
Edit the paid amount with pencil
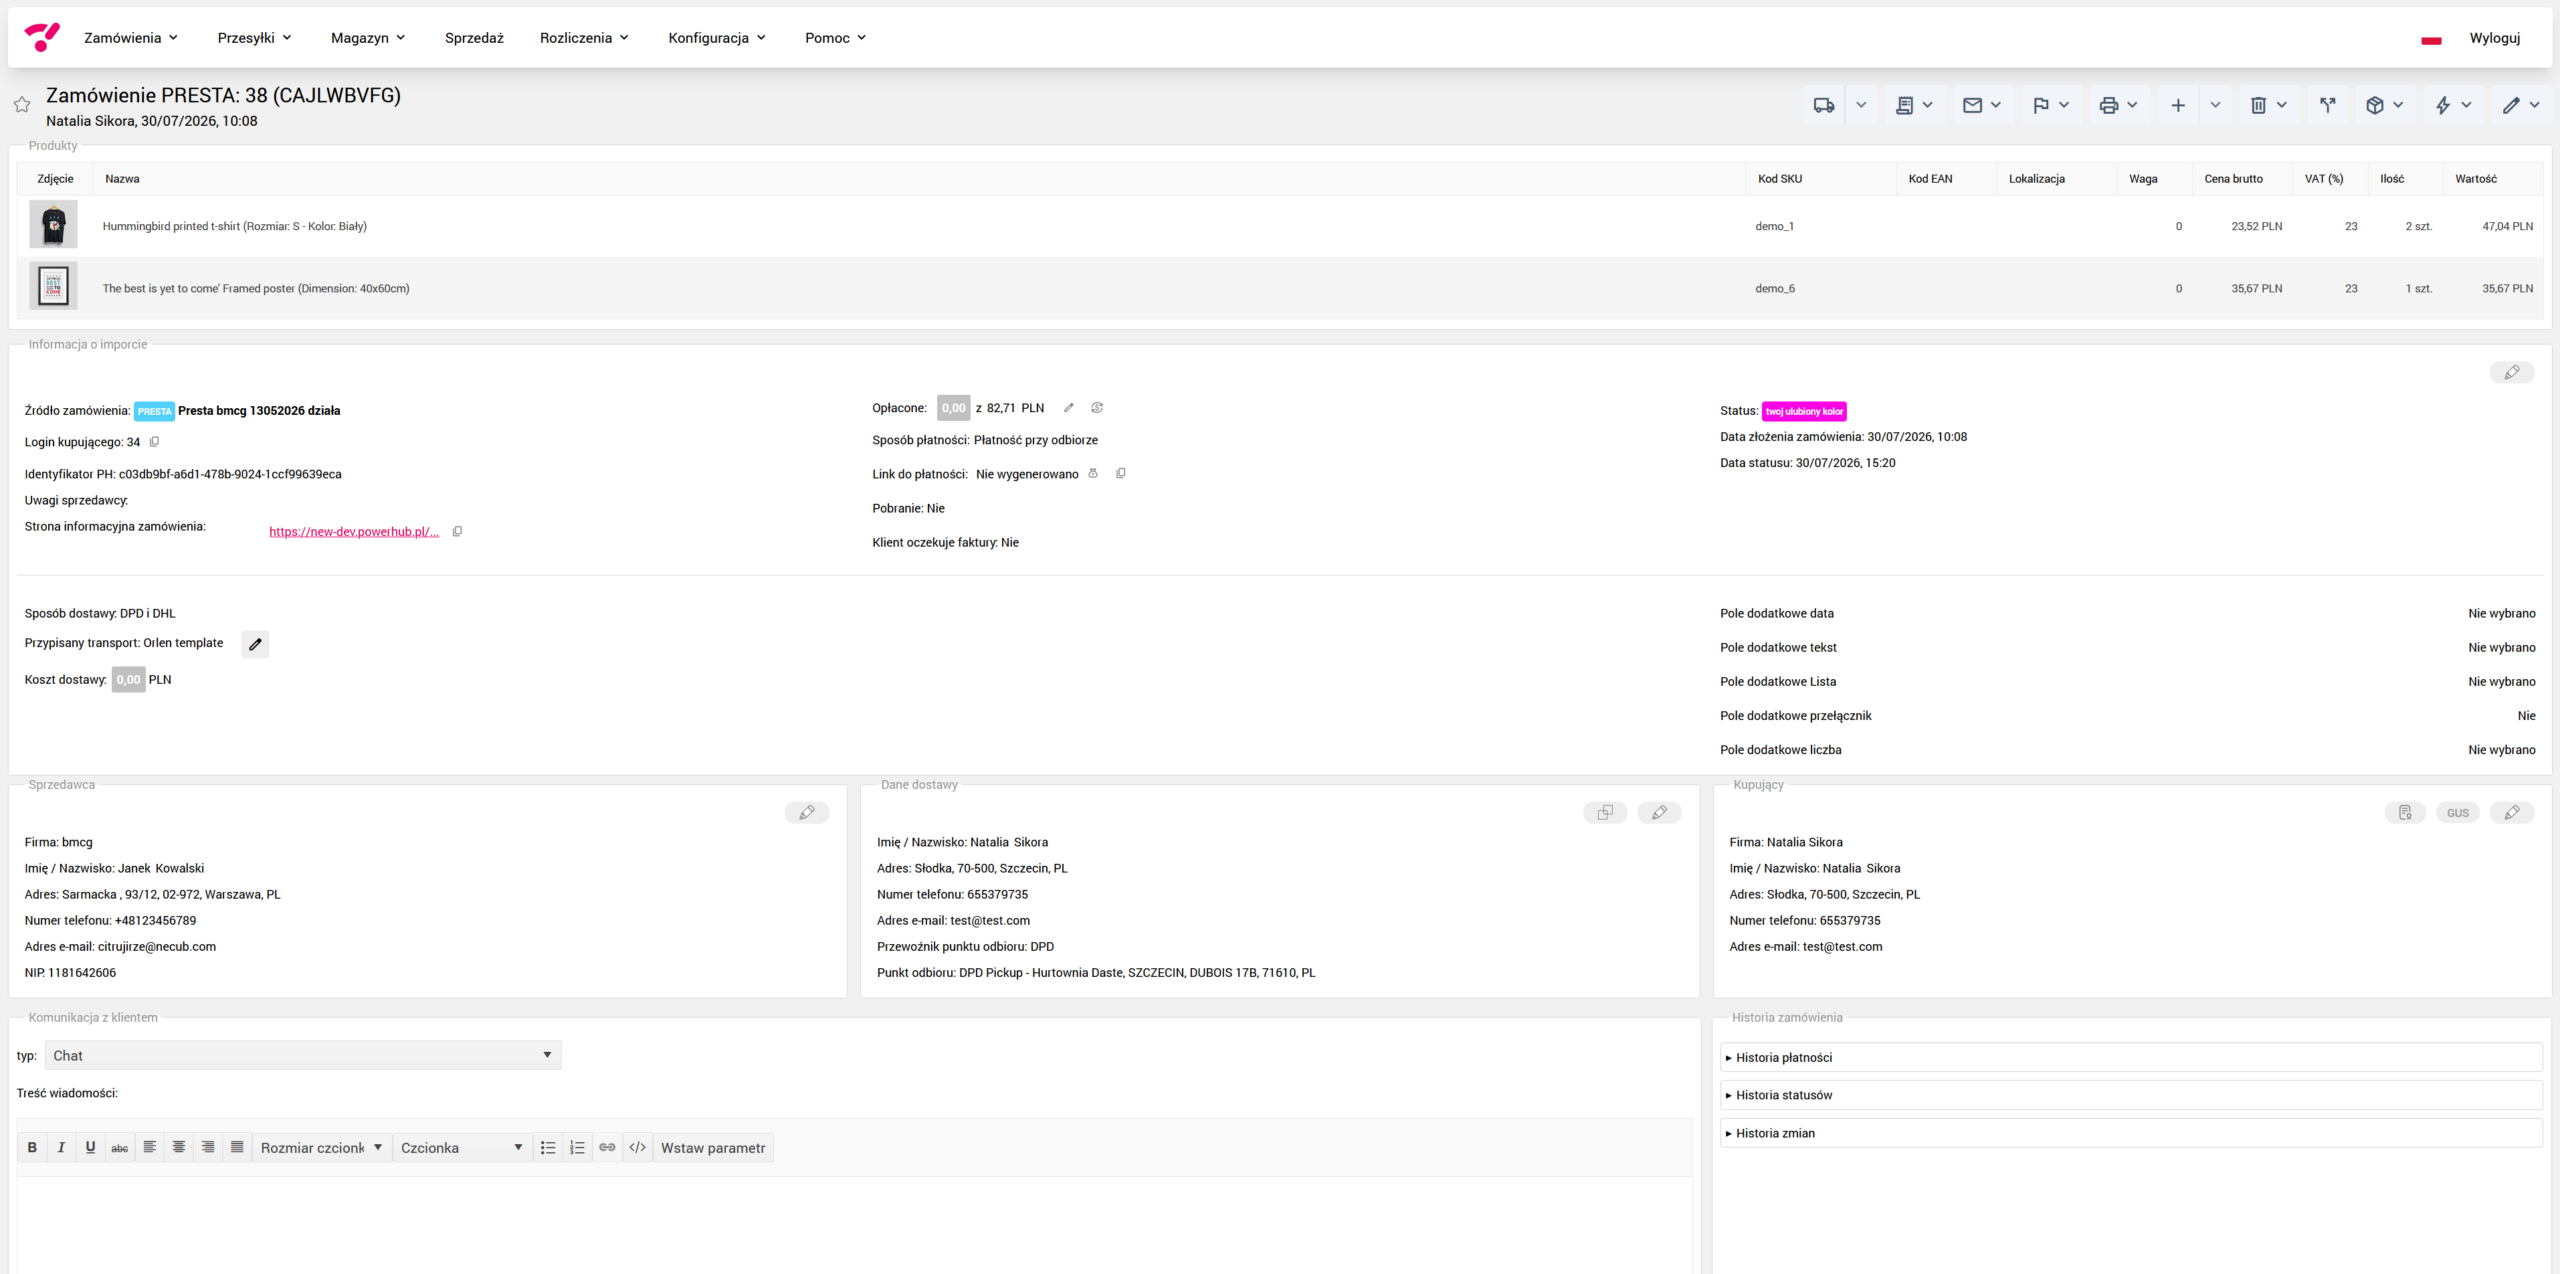[1069, 408]
